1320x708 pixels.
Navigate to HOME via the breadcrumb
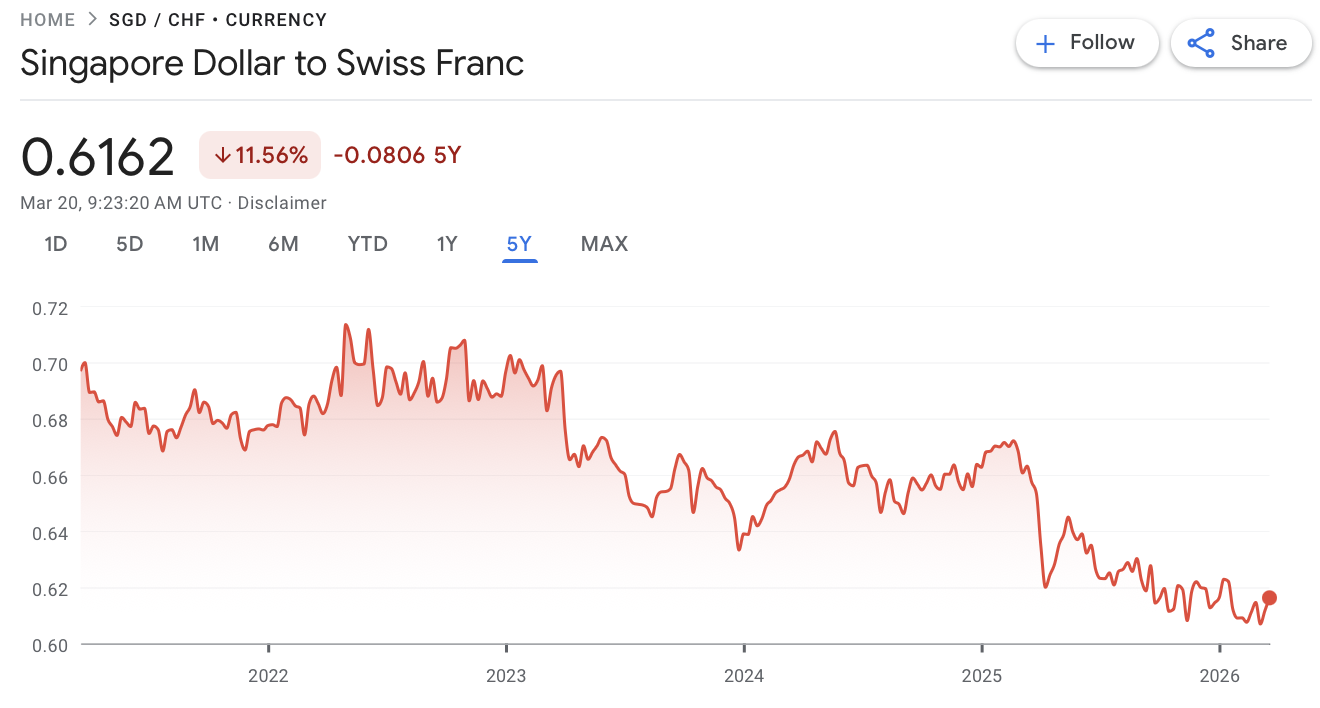[x=48, y=19]
